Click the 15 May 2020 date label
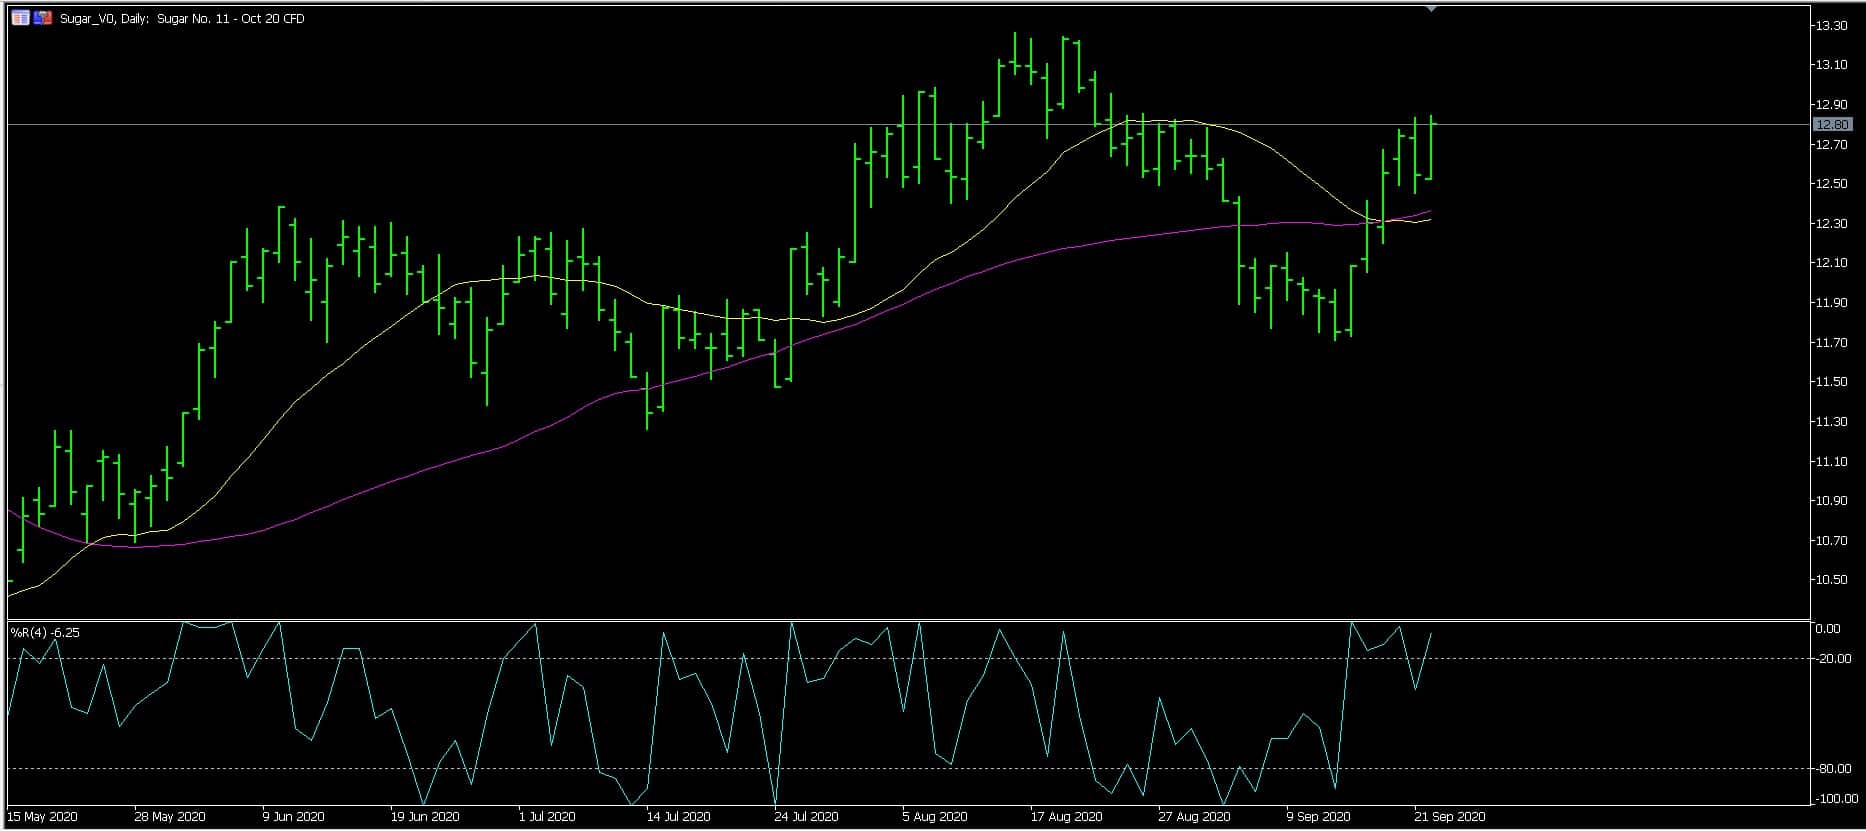1866x831 pixels. coord(42,817)
